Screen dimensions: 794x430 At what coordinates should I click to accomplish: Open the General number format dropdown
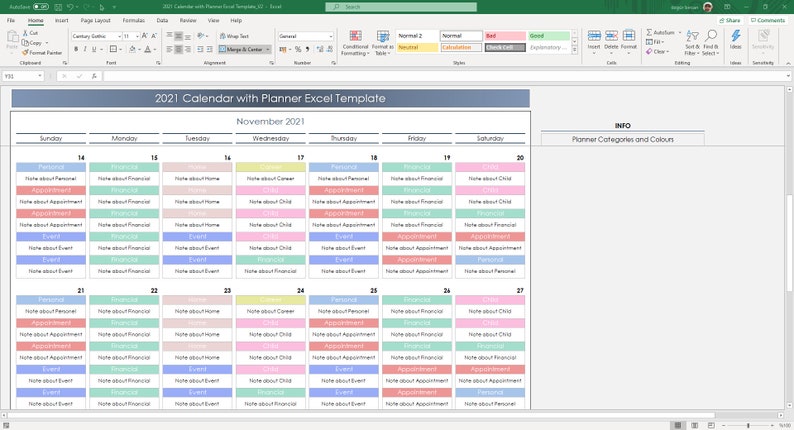tap(331, 36)
